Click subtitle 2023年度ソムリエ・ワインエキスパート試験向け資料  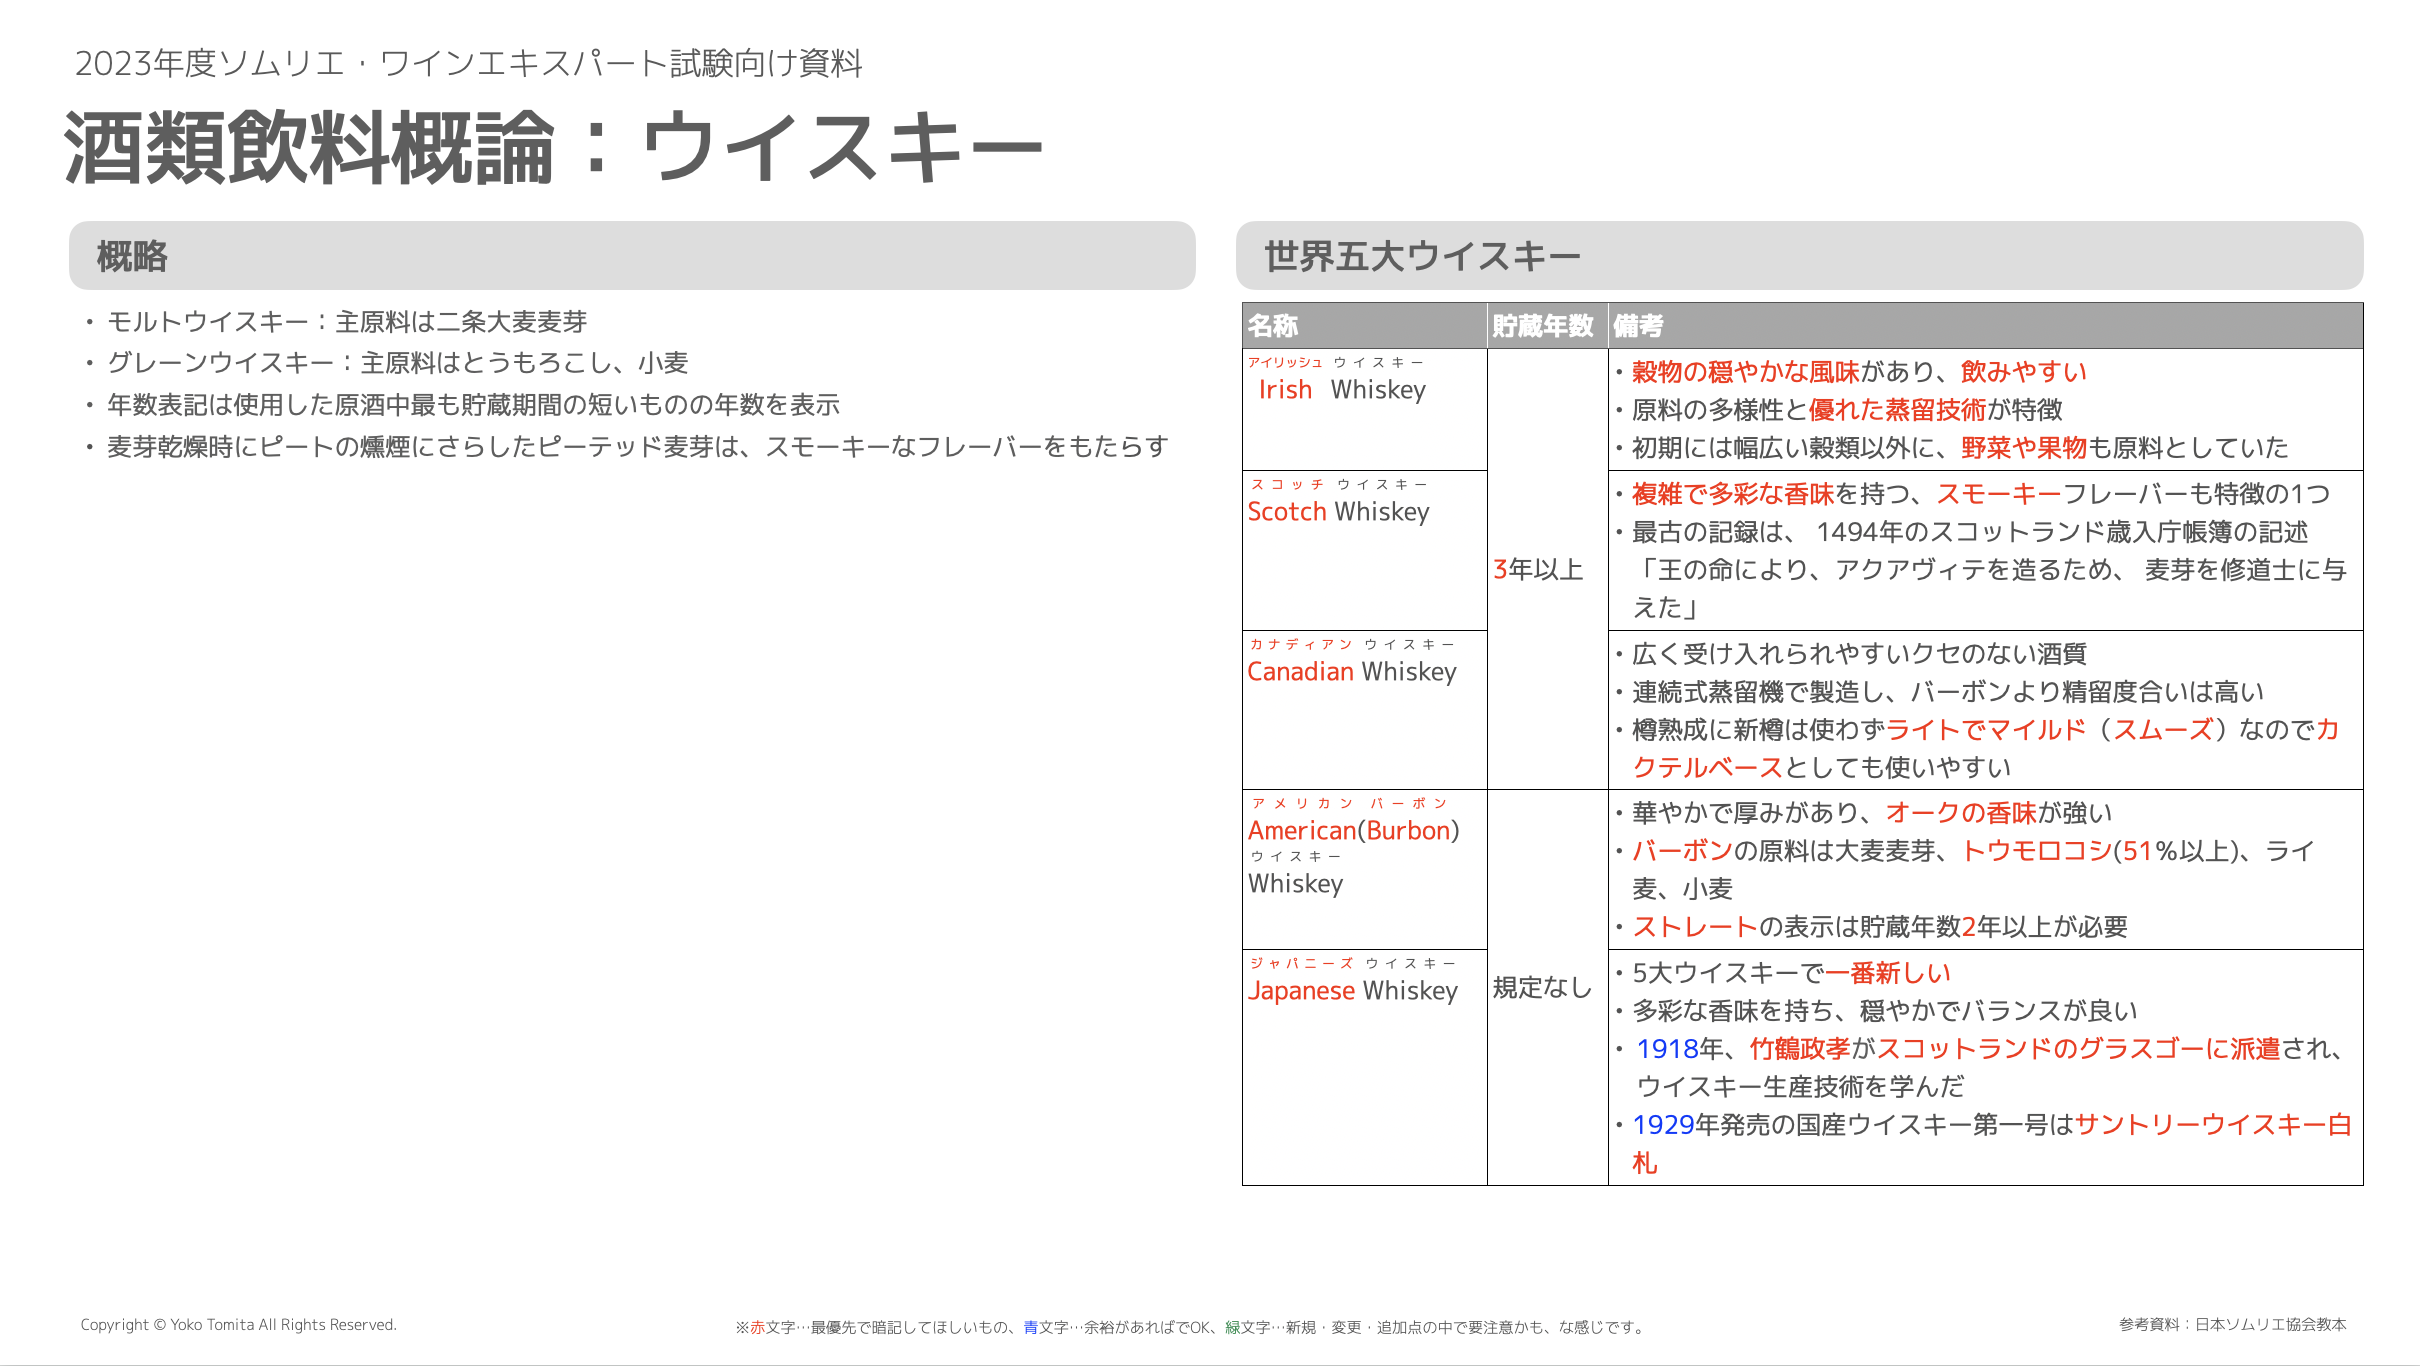point(468,63)
